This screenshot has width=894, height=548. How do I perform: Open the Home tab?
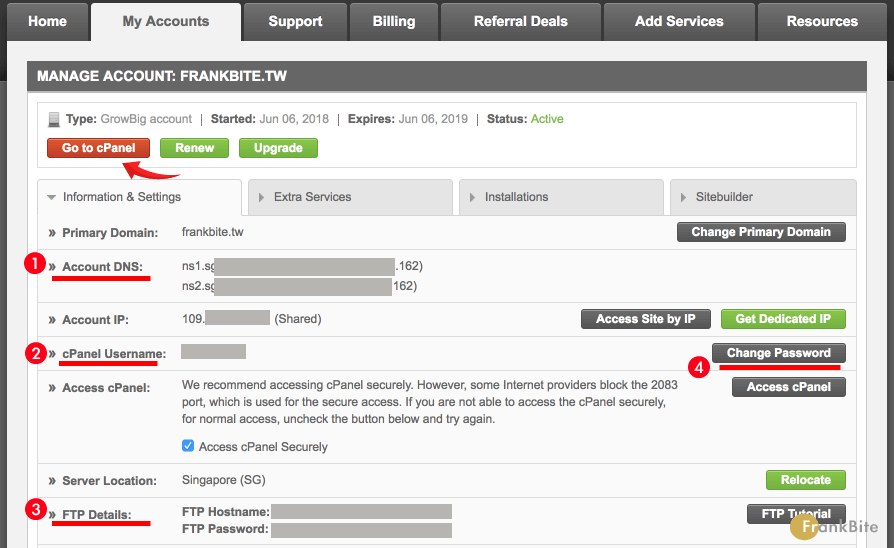tap(47, 22)
